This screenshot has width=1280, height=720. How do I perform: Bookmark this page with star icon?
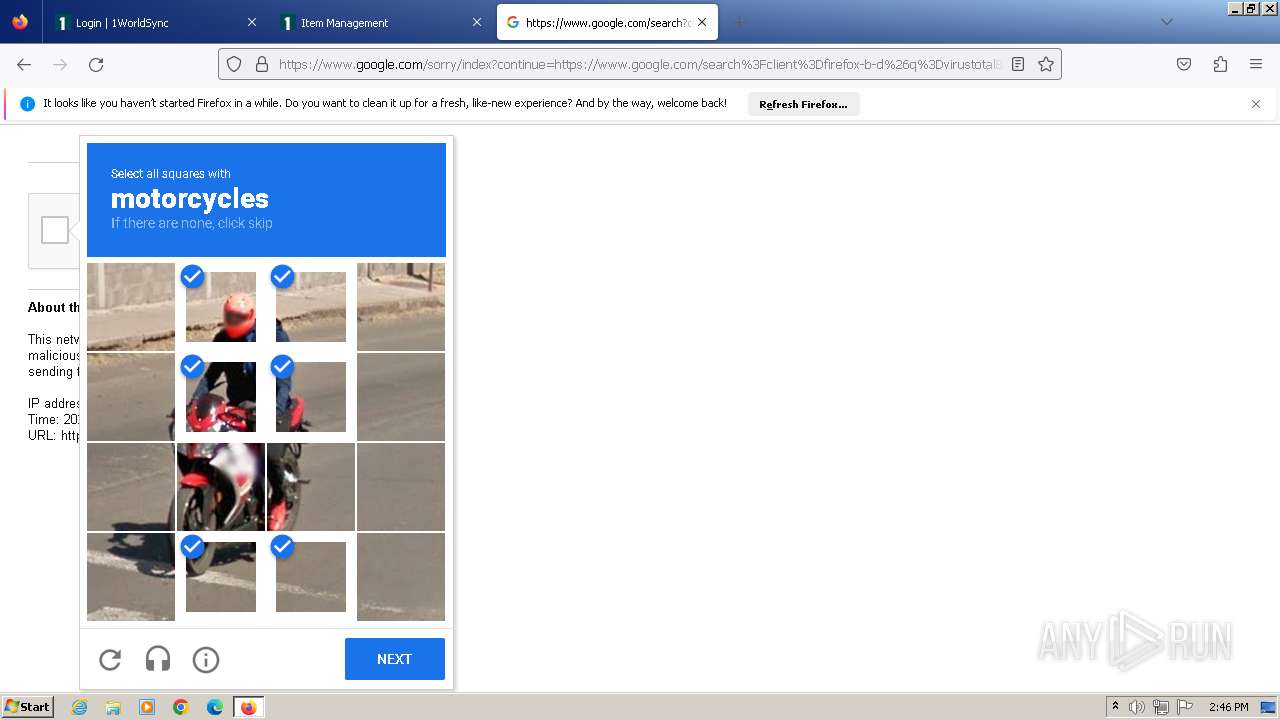(x=1046, y=64)
